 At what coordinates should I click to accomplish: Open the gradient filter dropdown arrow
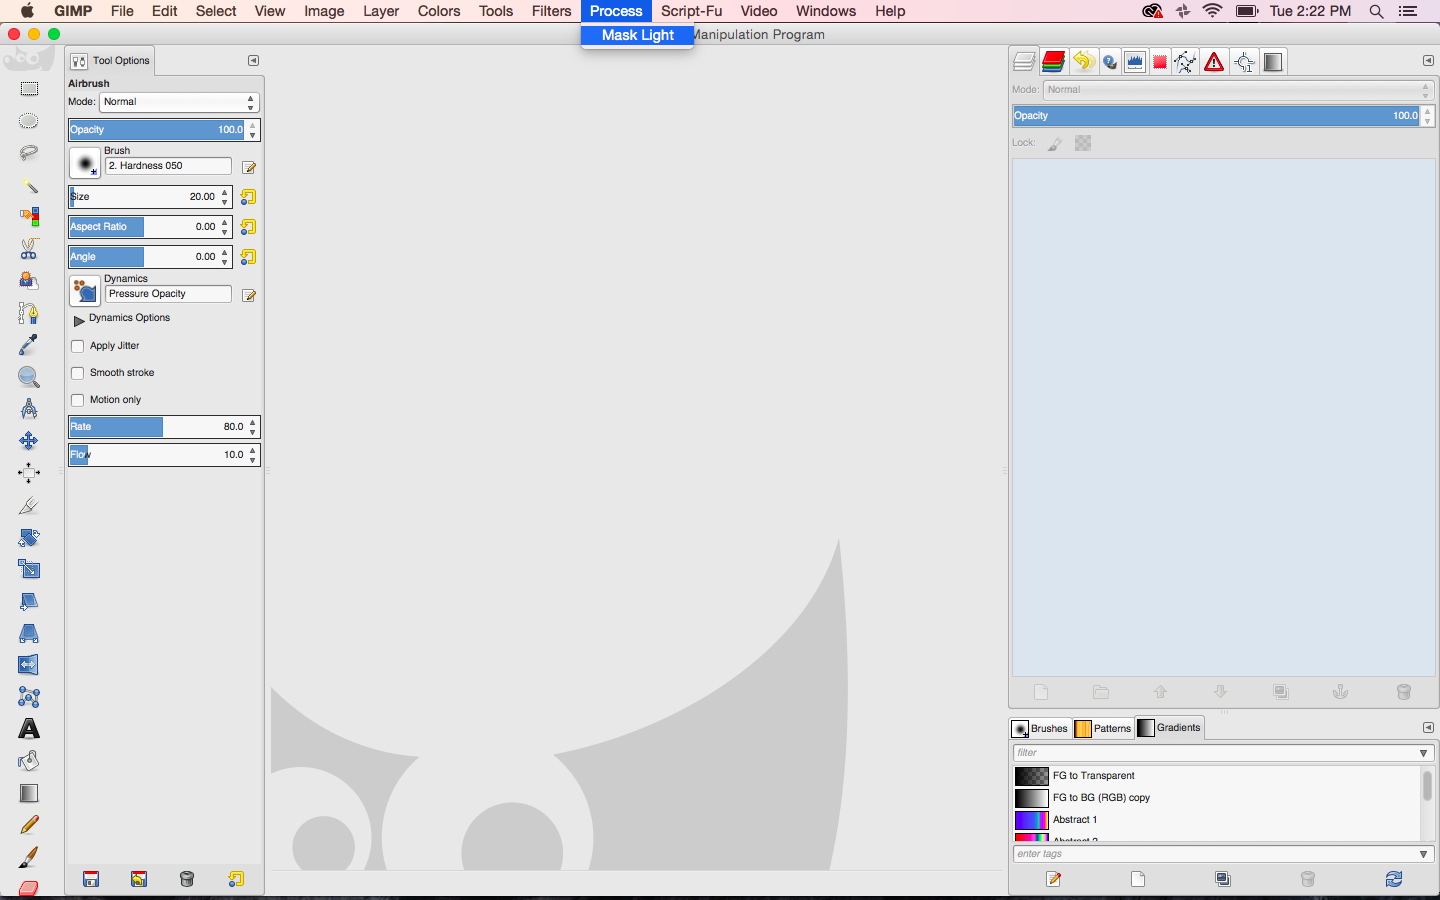(x=1423, y=753)
